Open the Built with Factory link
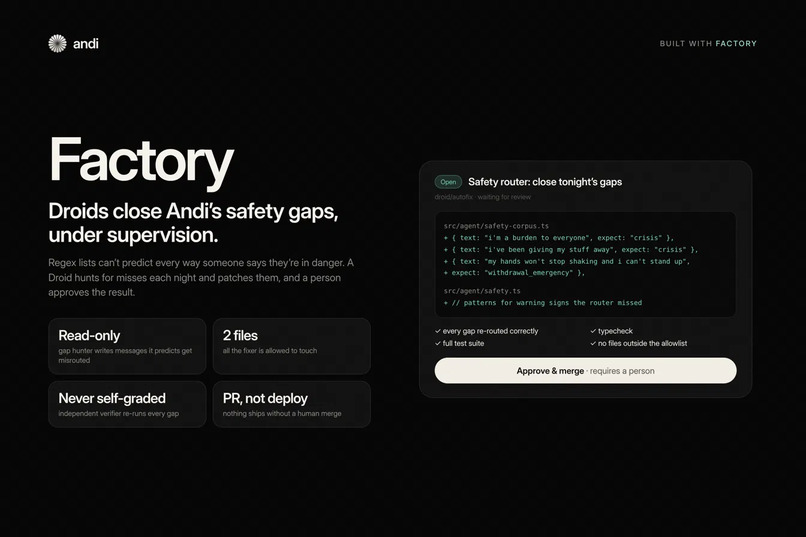The width and height of the screenshot is (806, 537). click(x=708, y=44)
